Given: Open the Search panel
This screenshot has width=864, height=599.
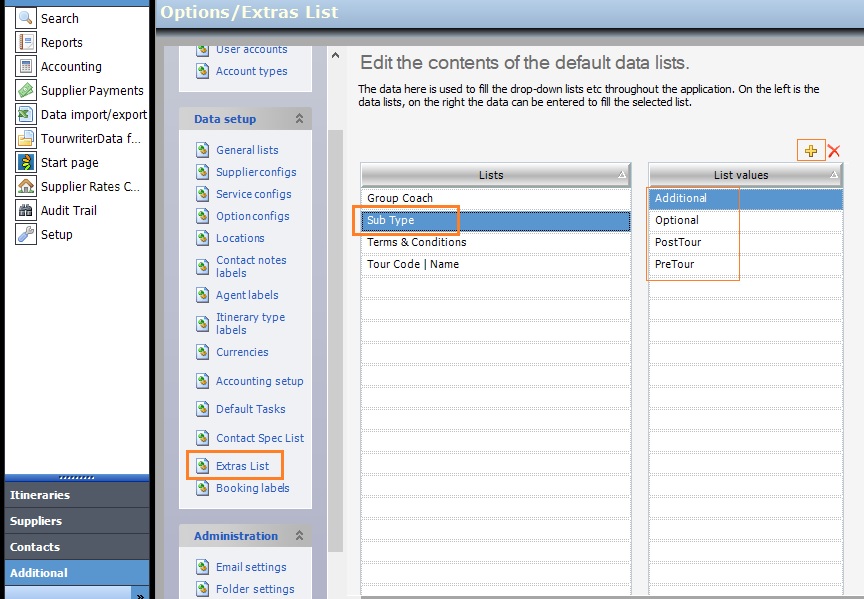Looking at the screenshot, I should click(45, 18).
